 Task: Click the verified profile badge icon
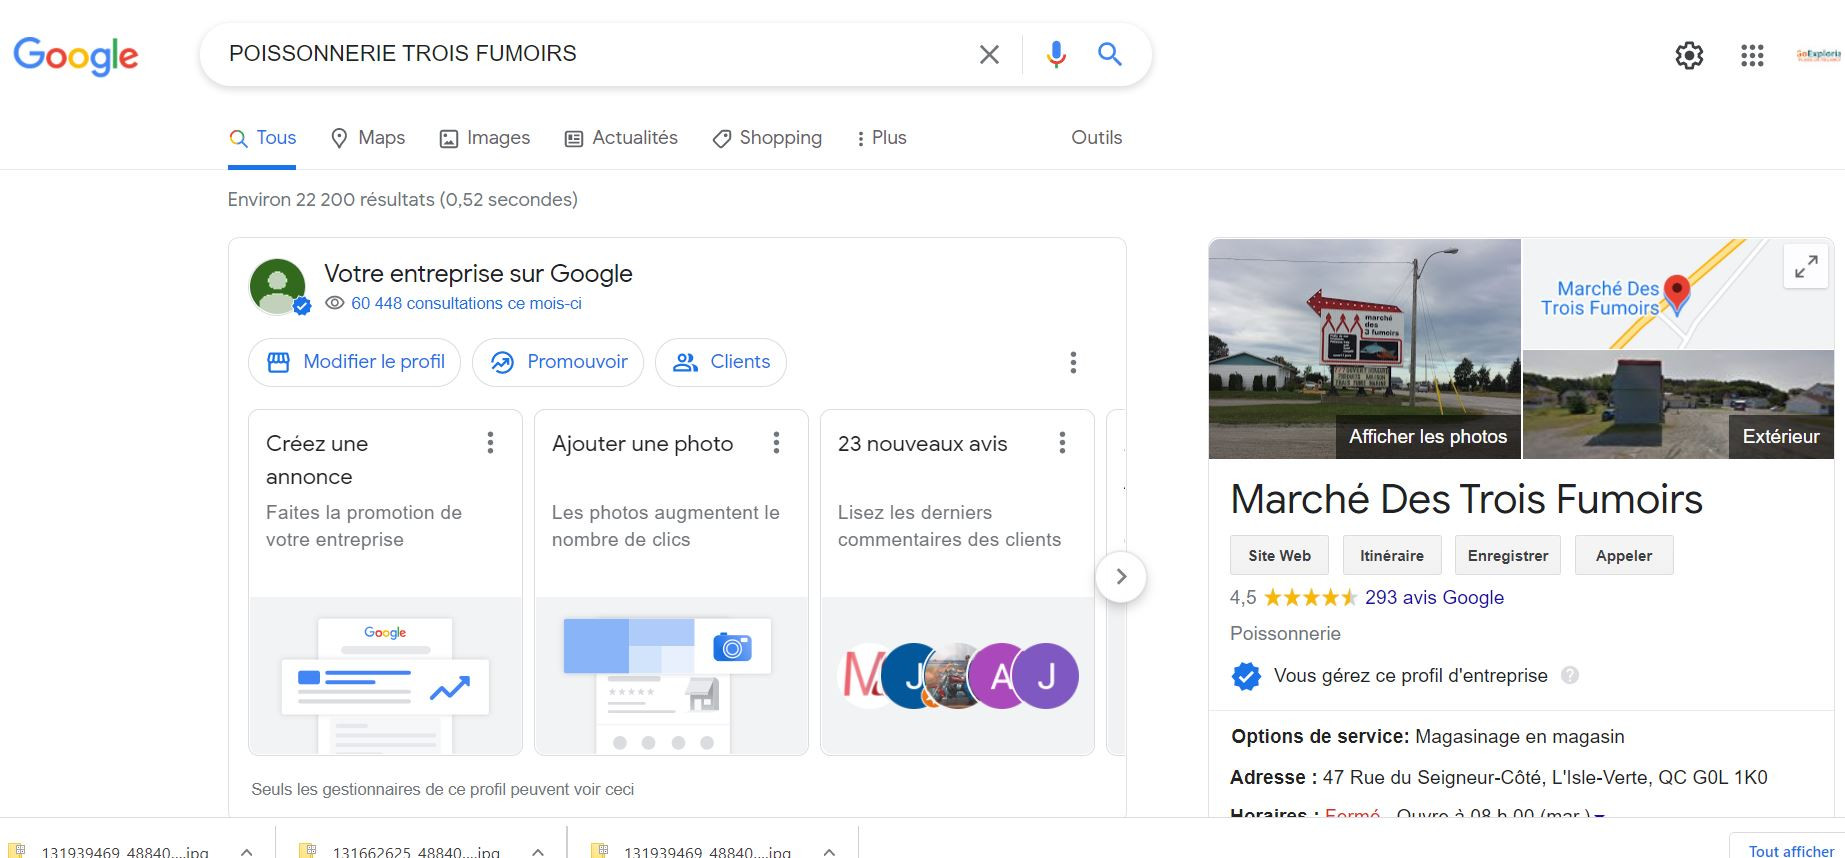tap(1246, 676)
